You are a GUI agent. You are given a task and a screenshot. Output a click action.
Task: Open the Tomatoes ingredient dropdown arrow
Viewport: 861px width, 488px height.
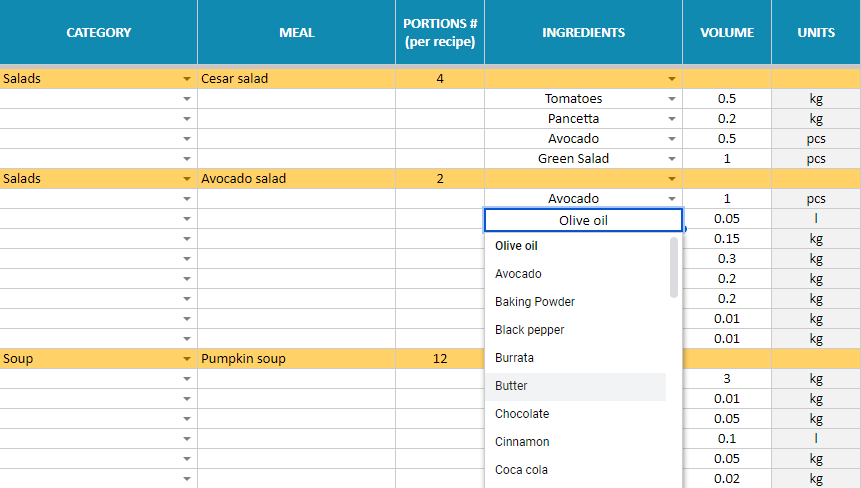(x=672, y=99)
